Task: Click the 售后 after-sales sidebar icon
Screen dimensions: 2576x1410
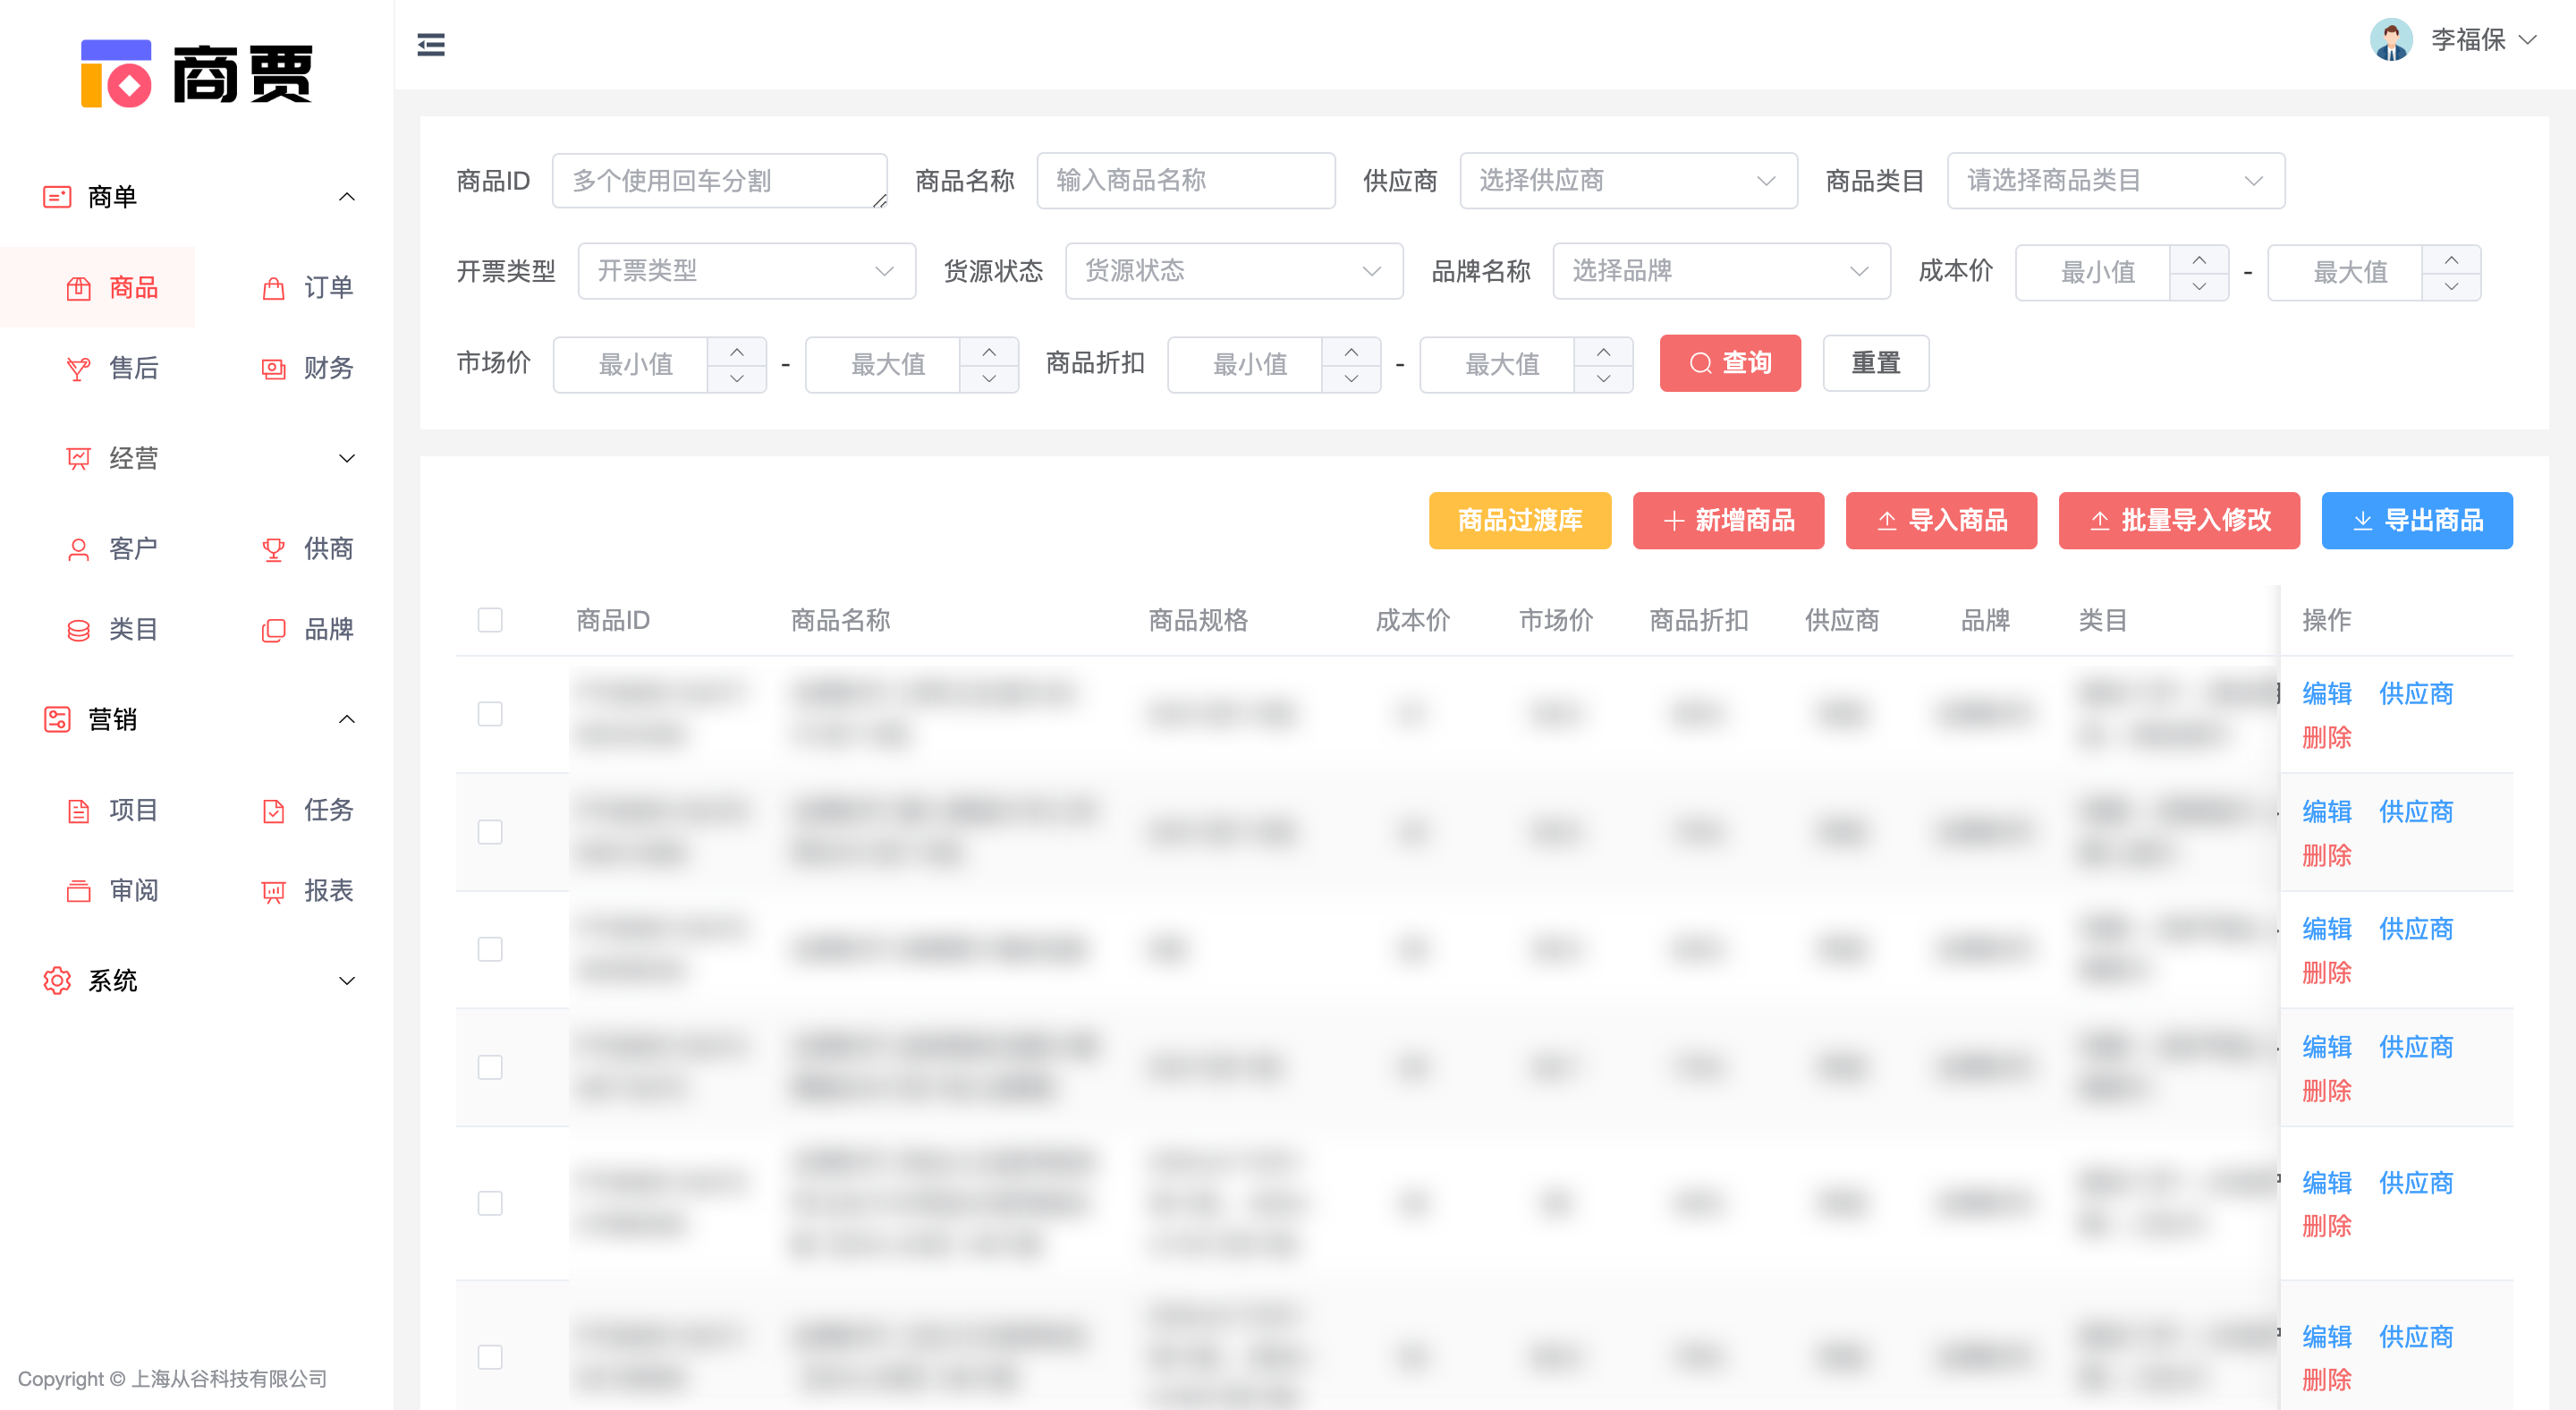Action: pyautogui.click(x=78, y=369)
